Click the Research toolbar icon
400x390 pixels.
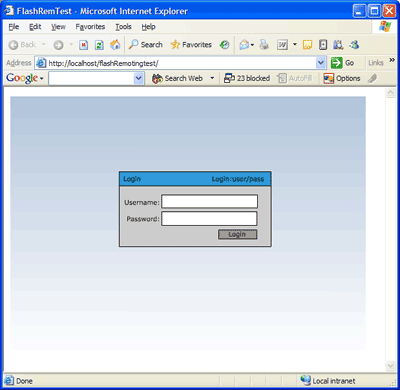click(323, 45)
